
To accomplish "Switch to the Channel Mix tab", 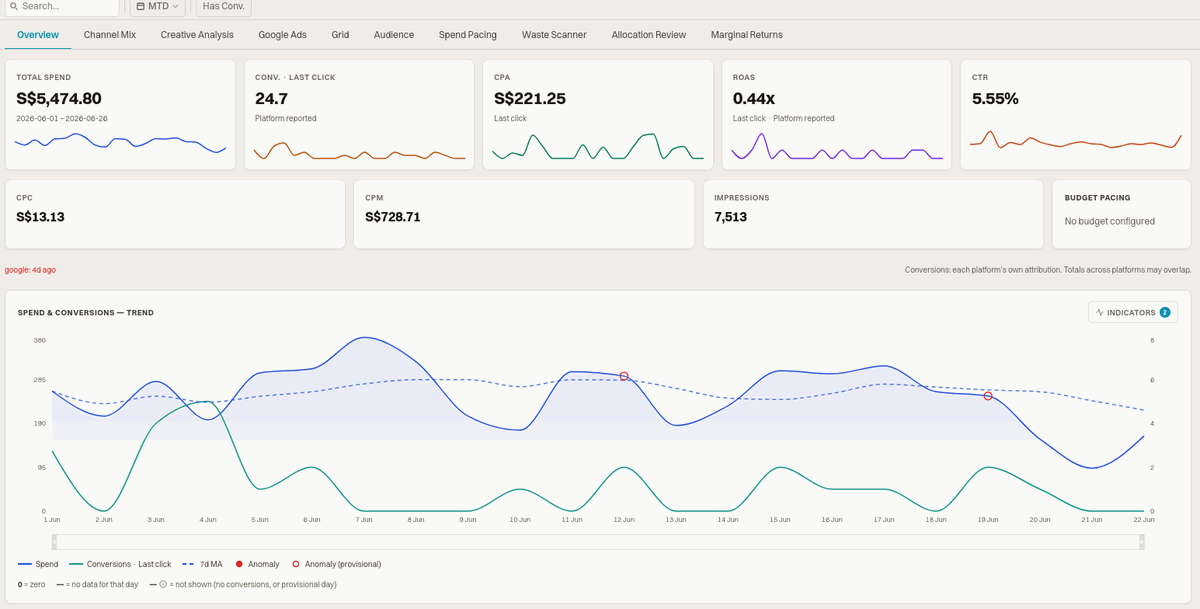I will 110,35.
